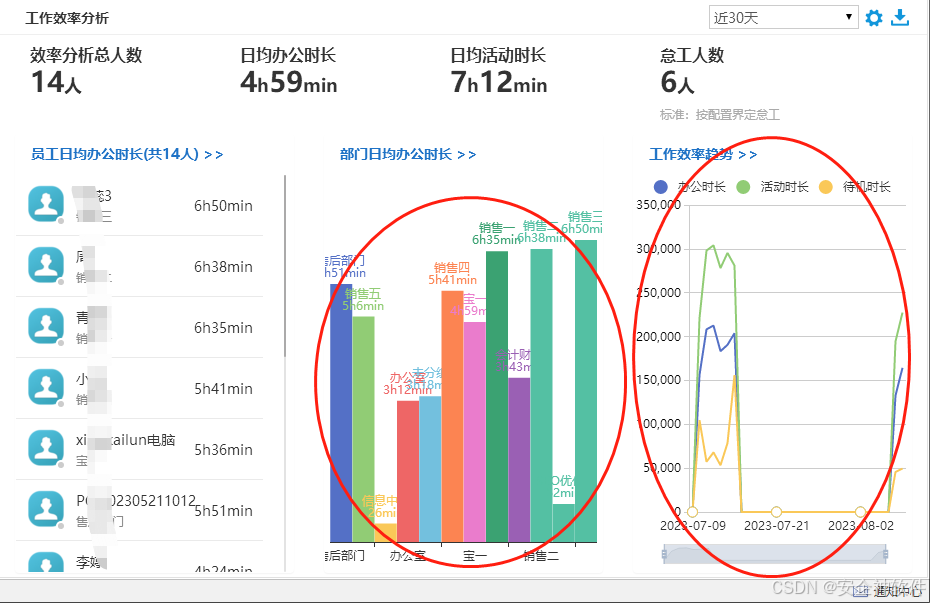Open 员工日均办公时长(共14人) link
The height and width of the screenshot is (603, 930).
click(x=127, y=154)
